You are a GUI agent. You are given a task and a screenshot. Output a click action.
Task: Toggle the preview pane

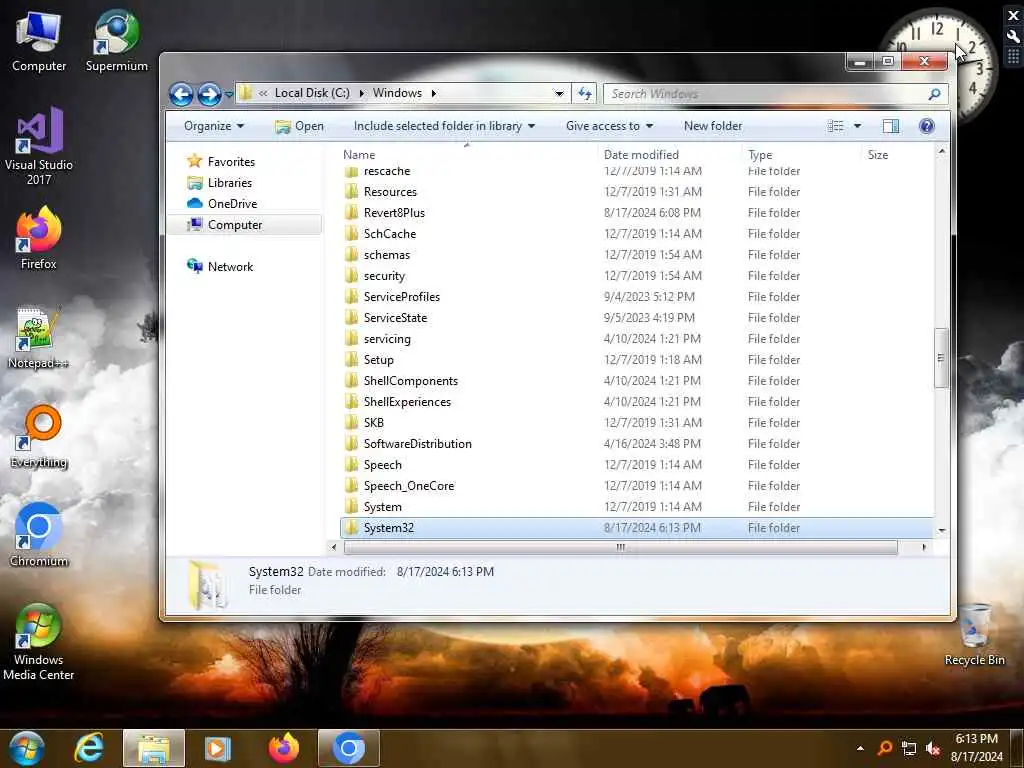891,126
